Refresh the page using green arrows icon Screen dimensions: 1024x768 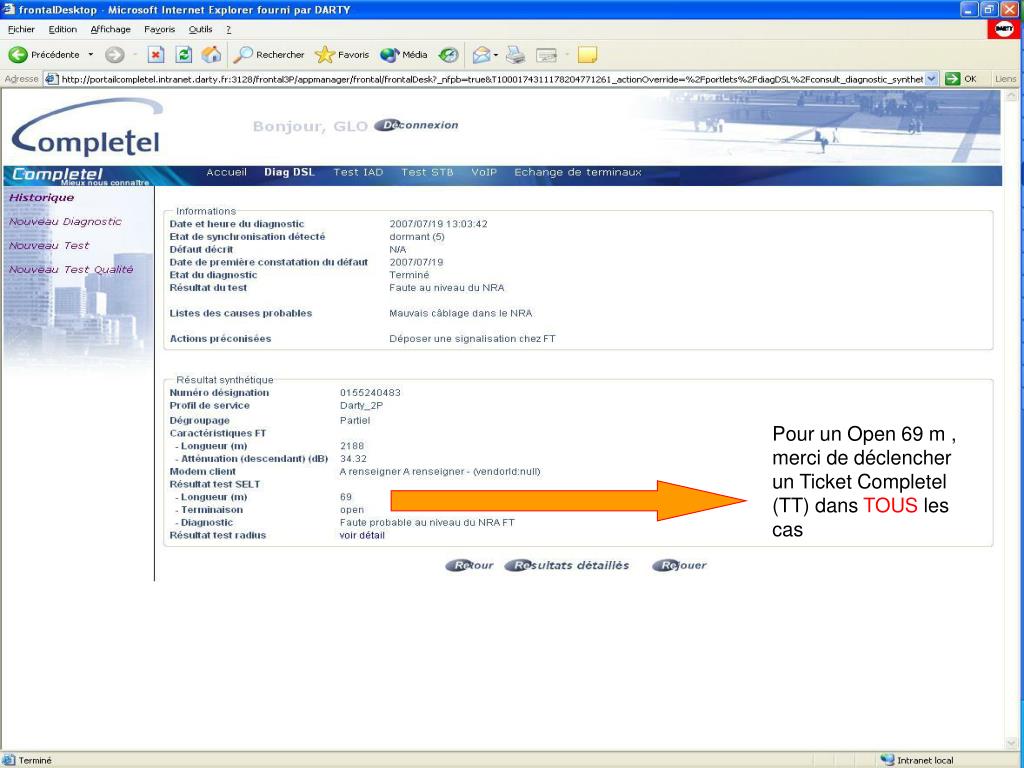click(x=184, y=55)
